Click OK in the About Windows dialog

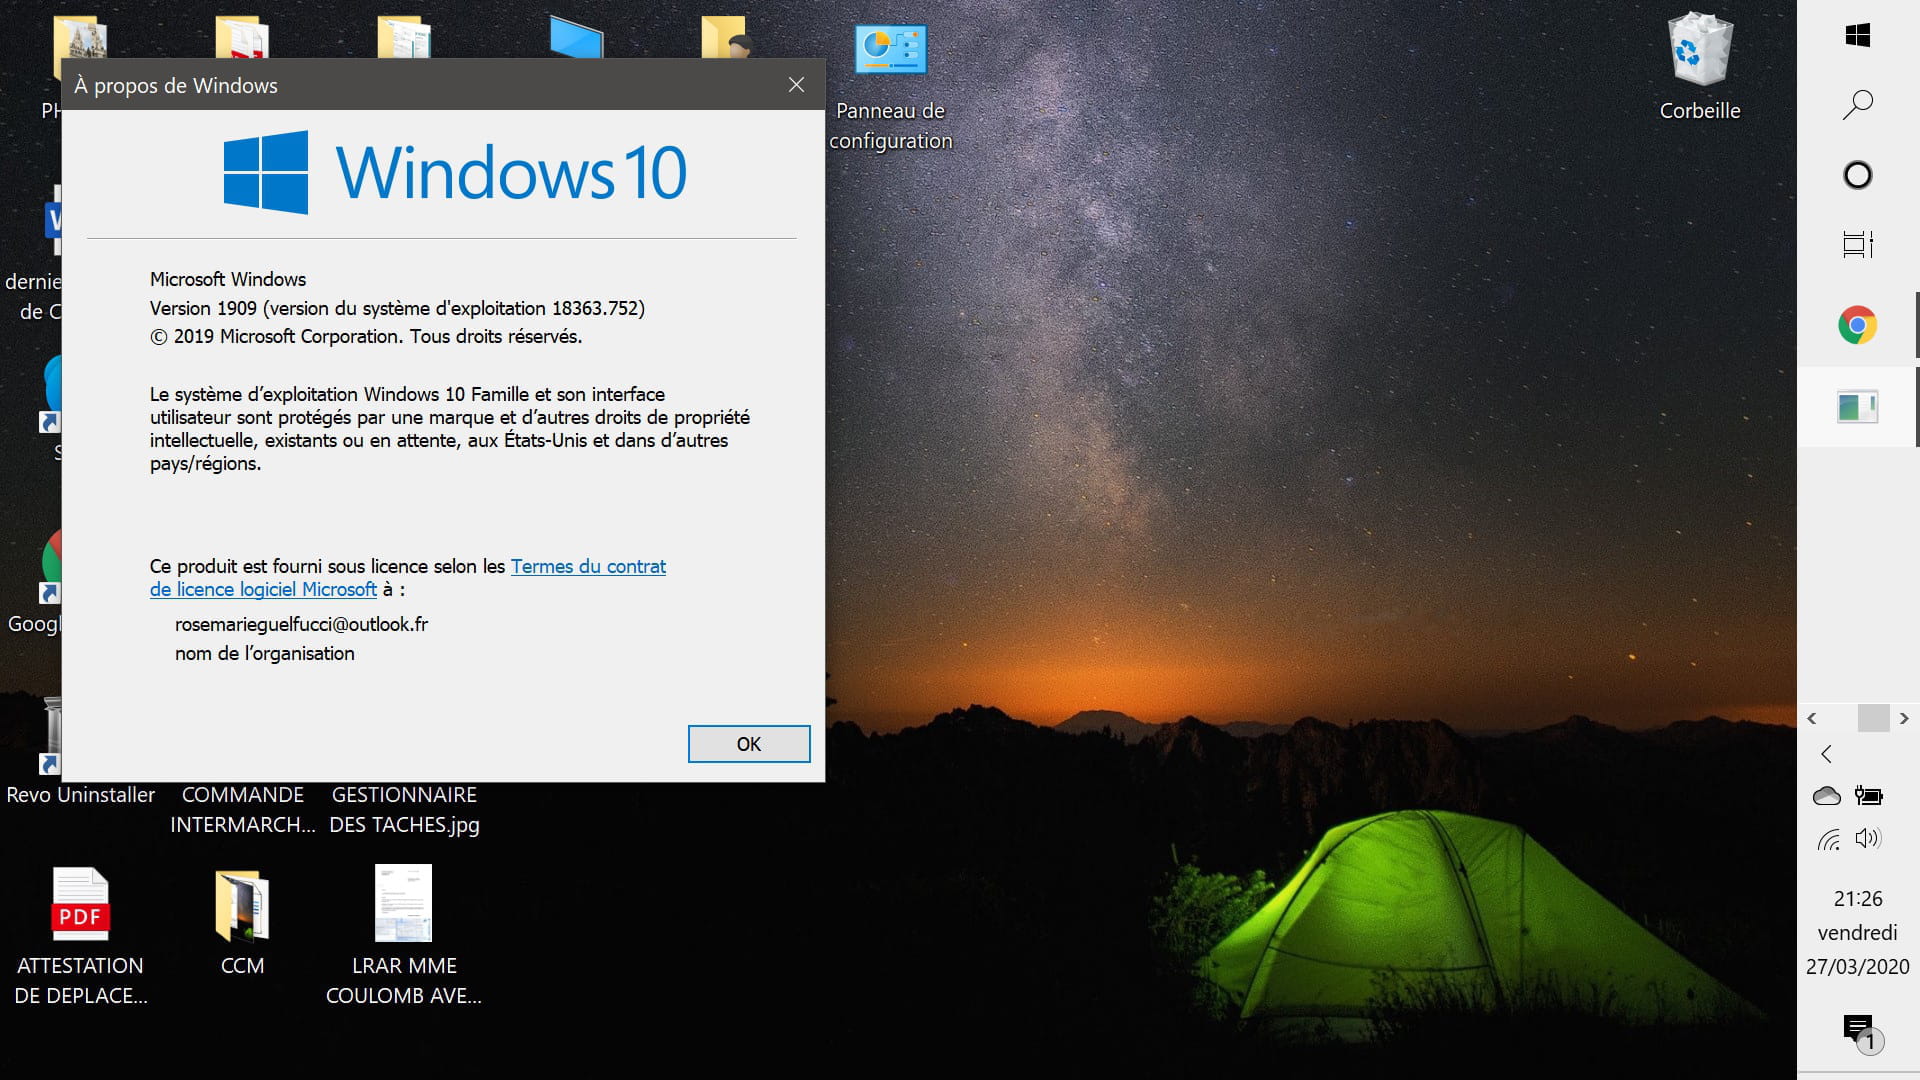pyautogui.click(x=749, y=744)
